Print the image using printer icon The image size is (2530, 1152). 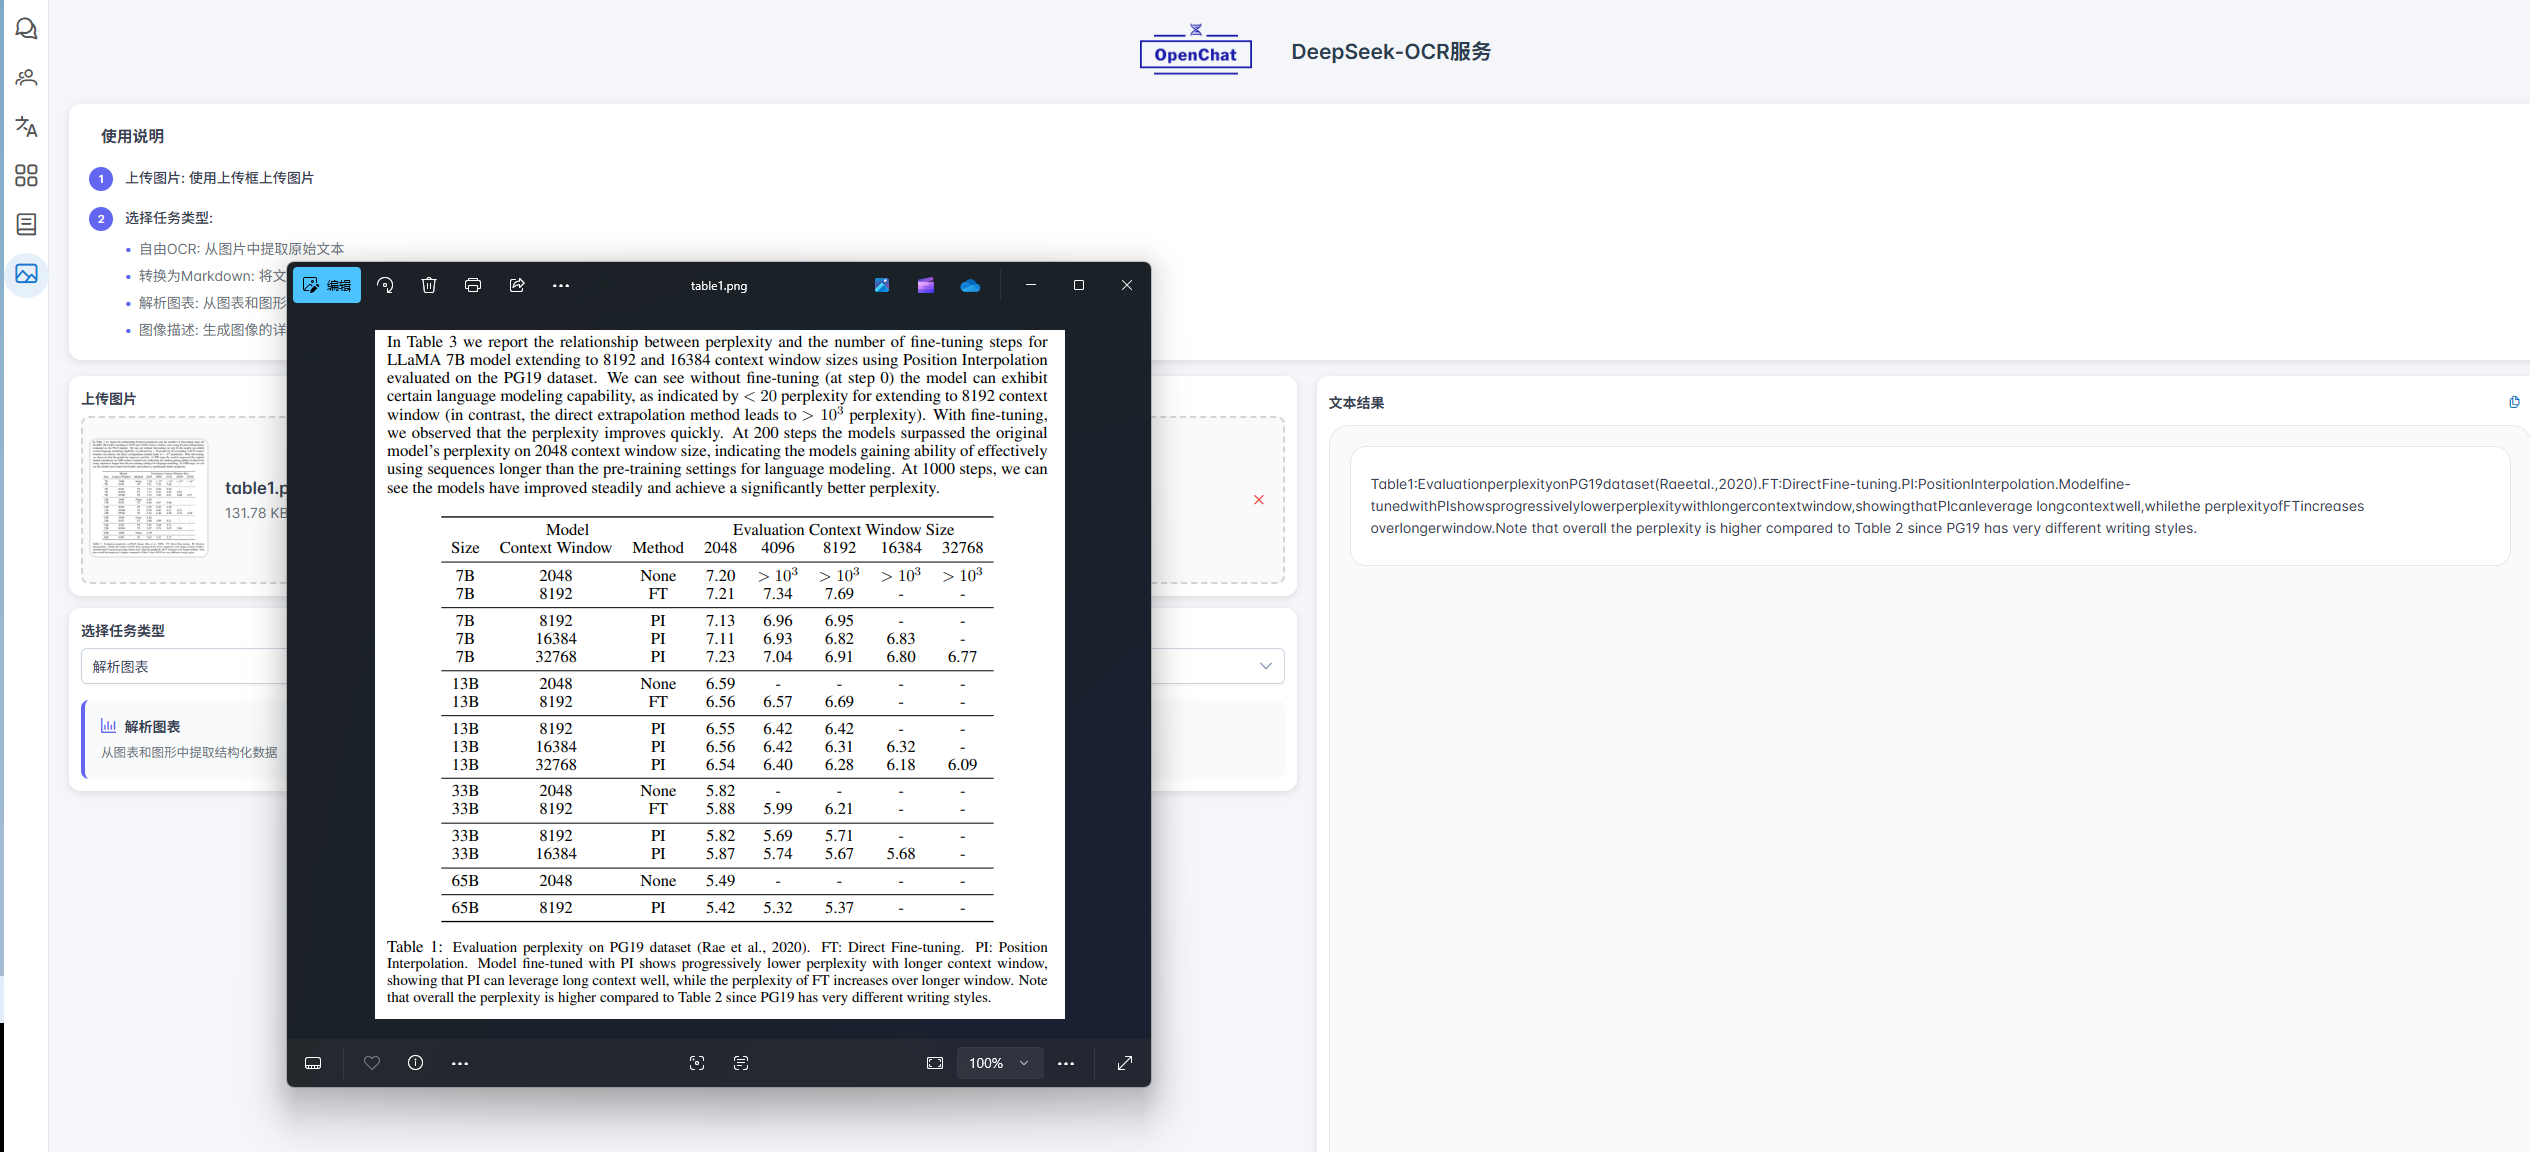point(473,285)
